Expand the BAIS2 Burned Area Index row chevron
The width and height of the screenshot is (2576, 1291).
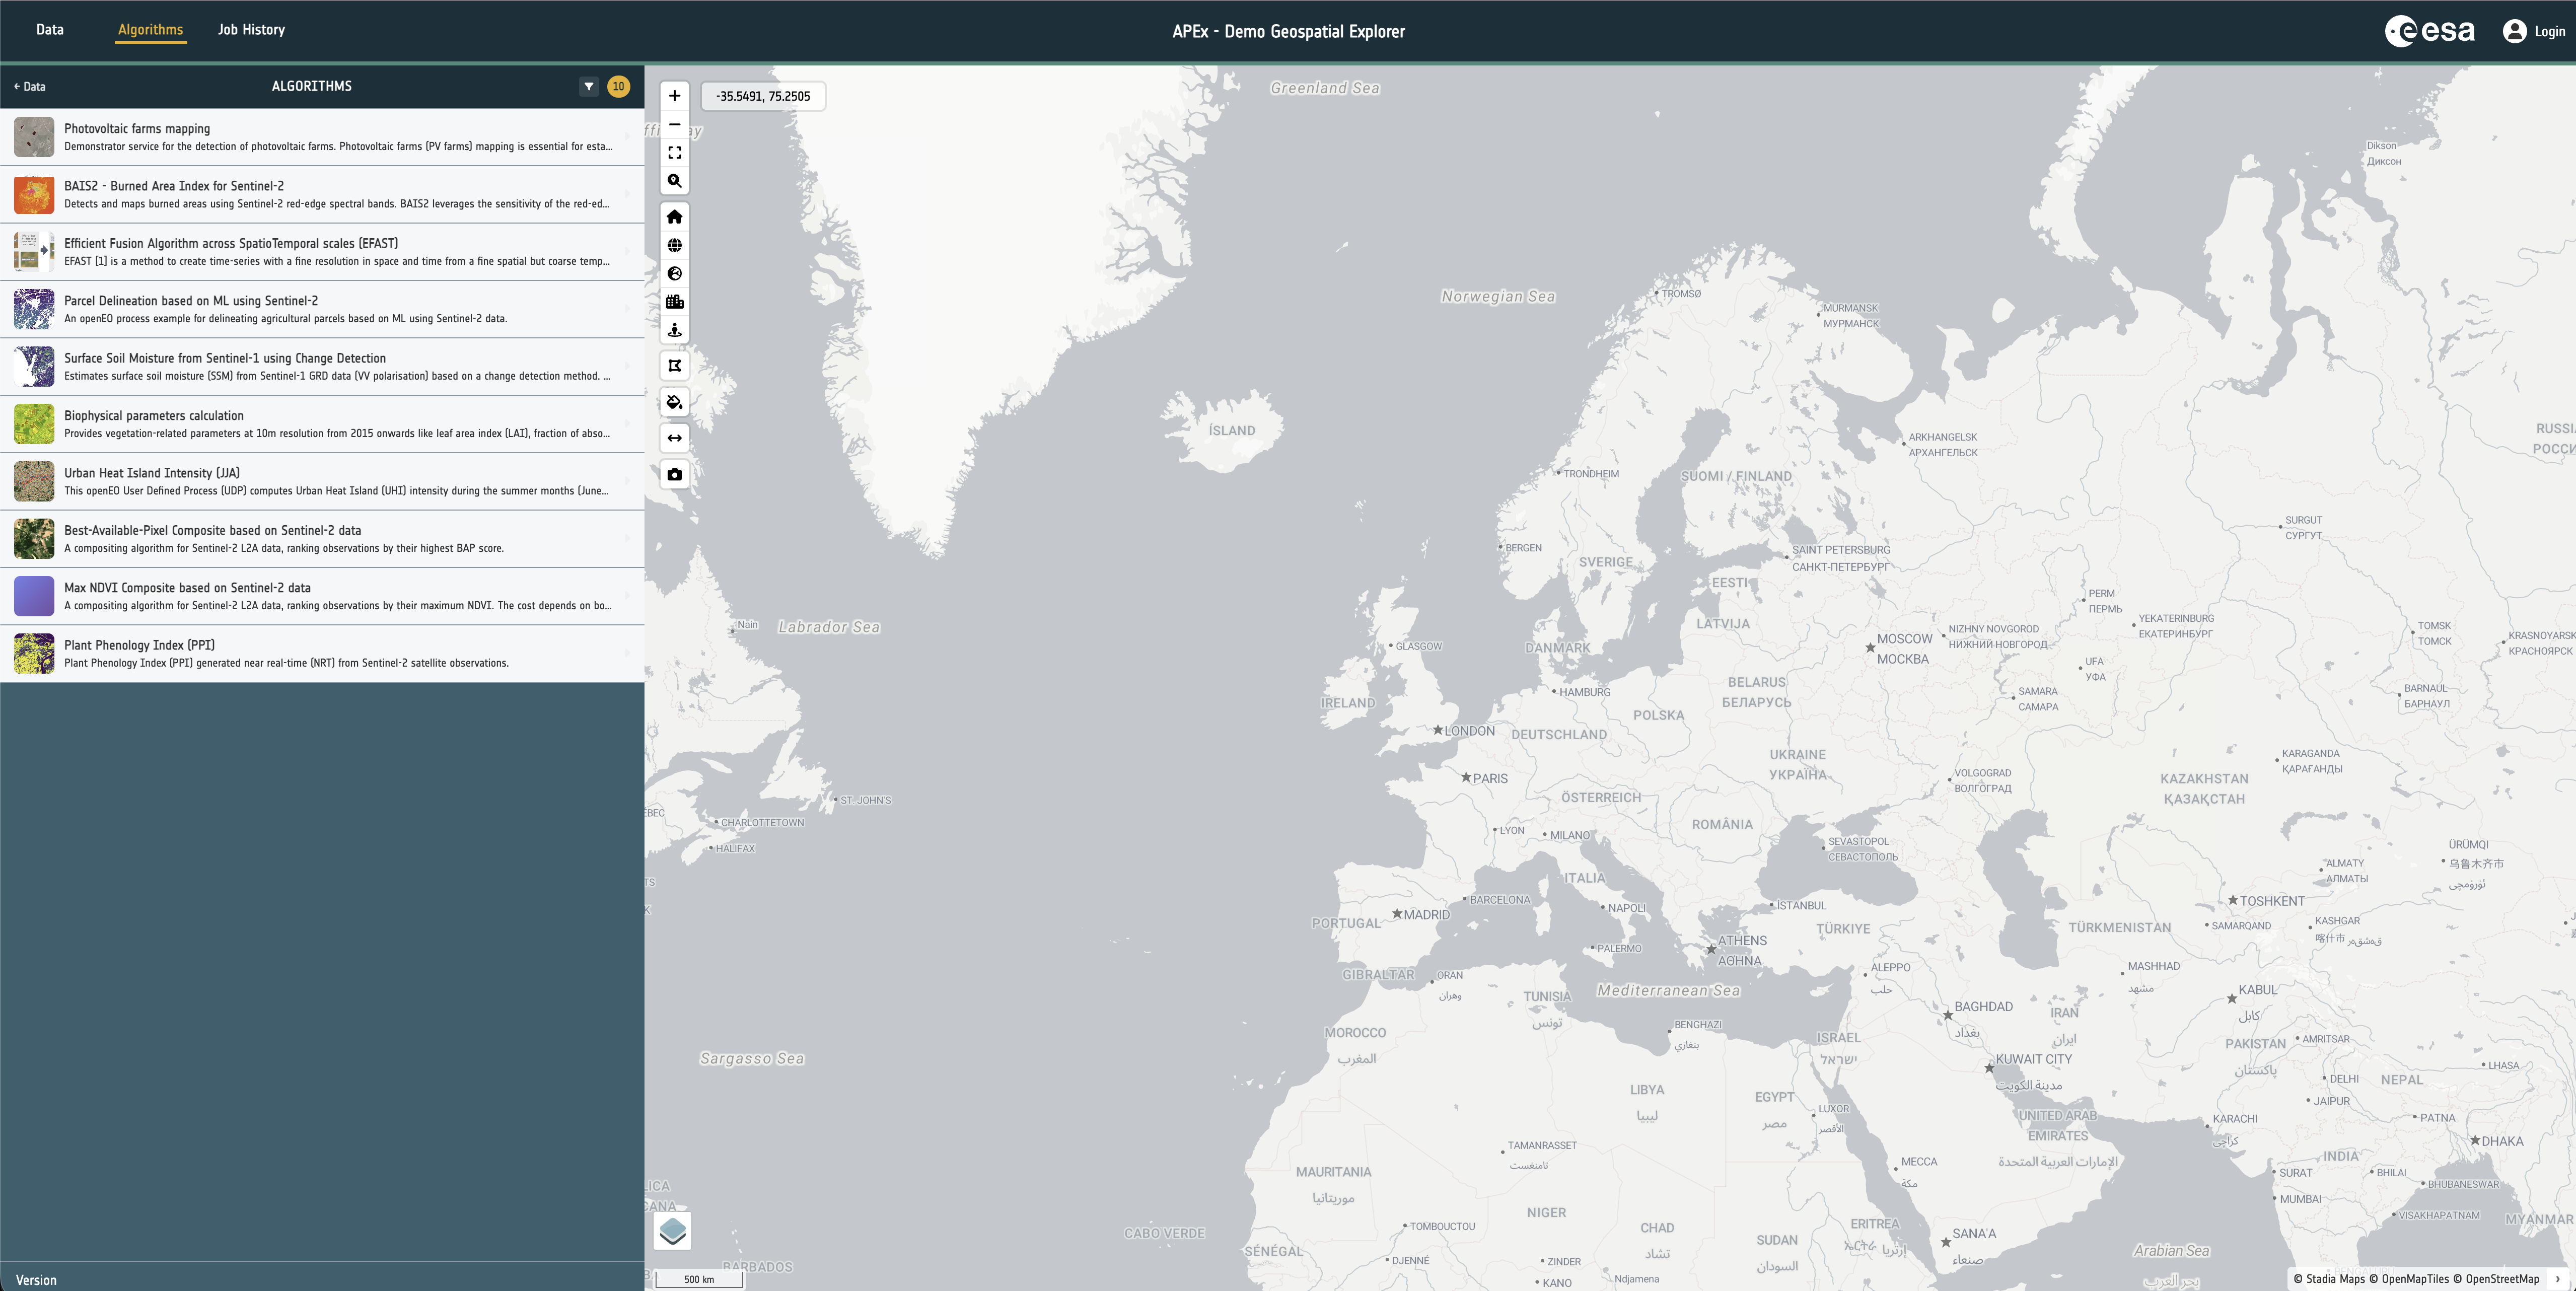pyautogui.click(x=627, y=194)
